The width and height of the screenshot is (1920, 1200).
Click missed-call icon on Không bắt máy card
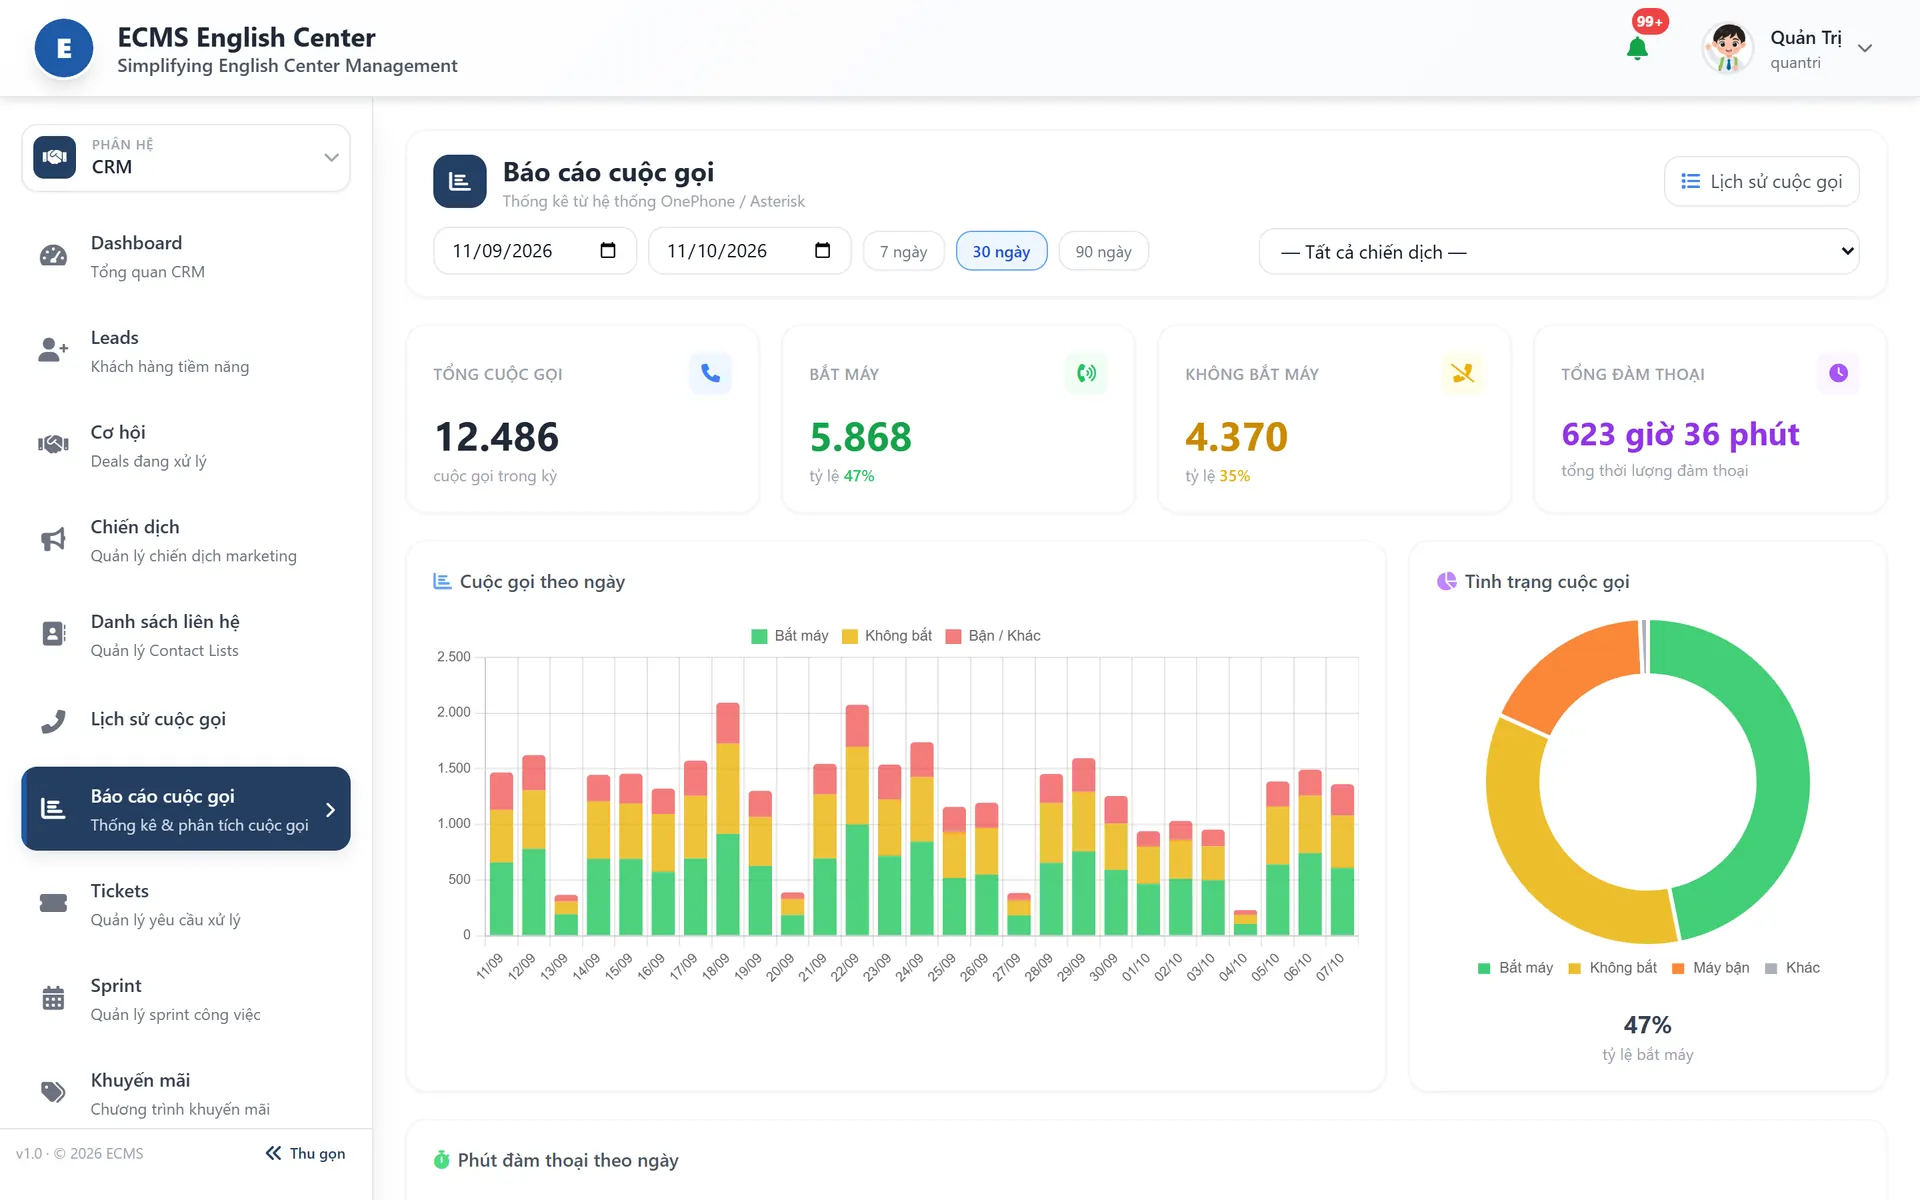(1462, 373)
